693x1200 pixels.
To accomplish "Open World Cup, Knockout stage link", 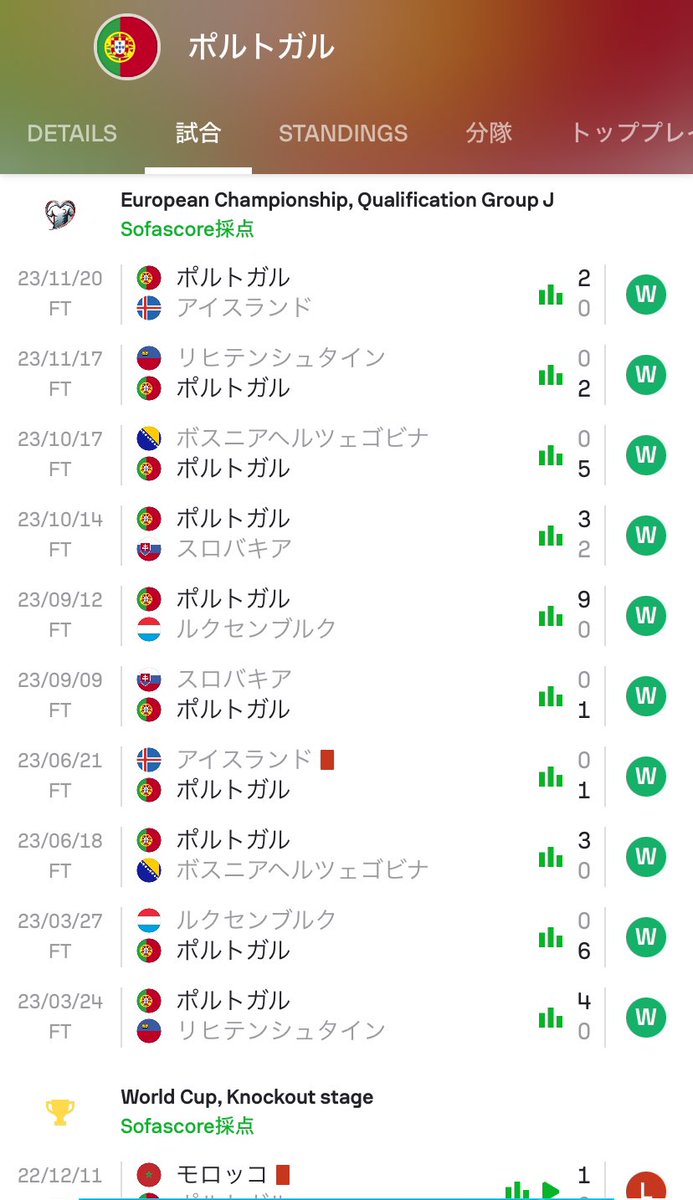I will point(247,1097).
